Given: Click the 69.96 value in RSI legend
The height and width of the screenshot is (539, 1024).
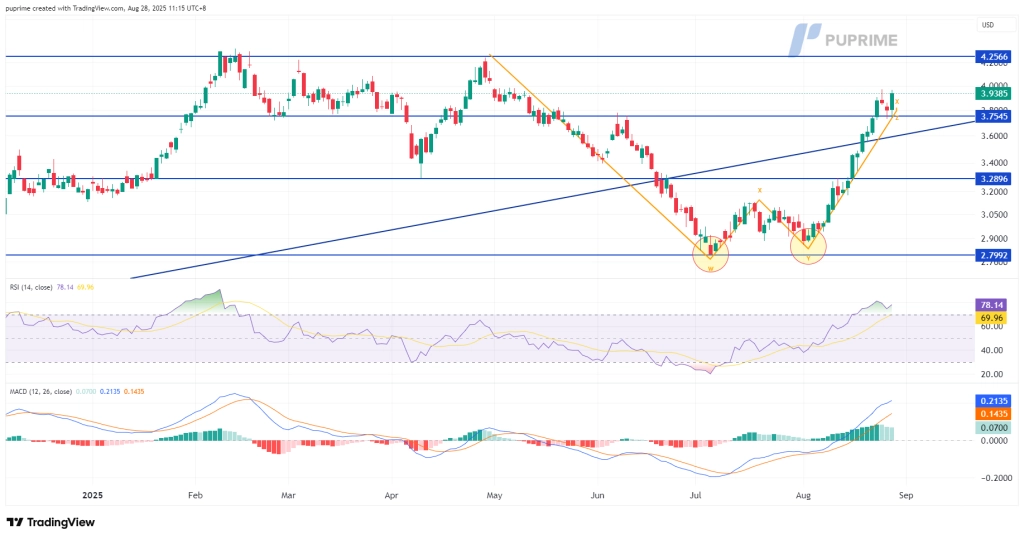Looking at the screenshot, I should (x=85, y=287).
